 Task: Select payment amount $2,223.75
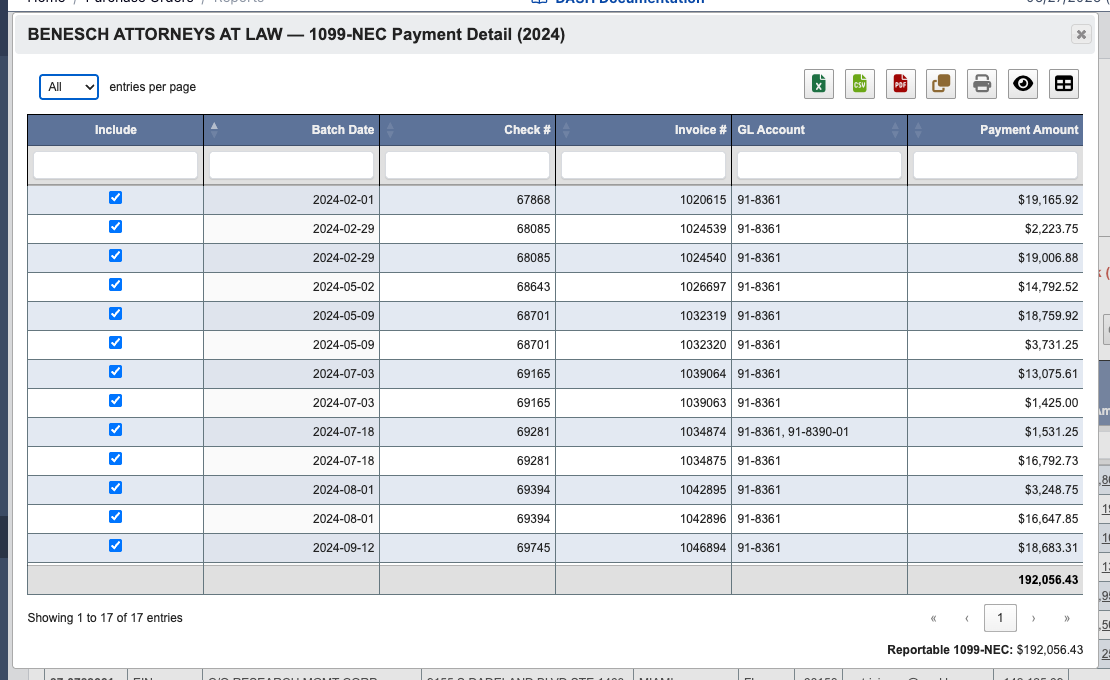[x=995, y=229]
